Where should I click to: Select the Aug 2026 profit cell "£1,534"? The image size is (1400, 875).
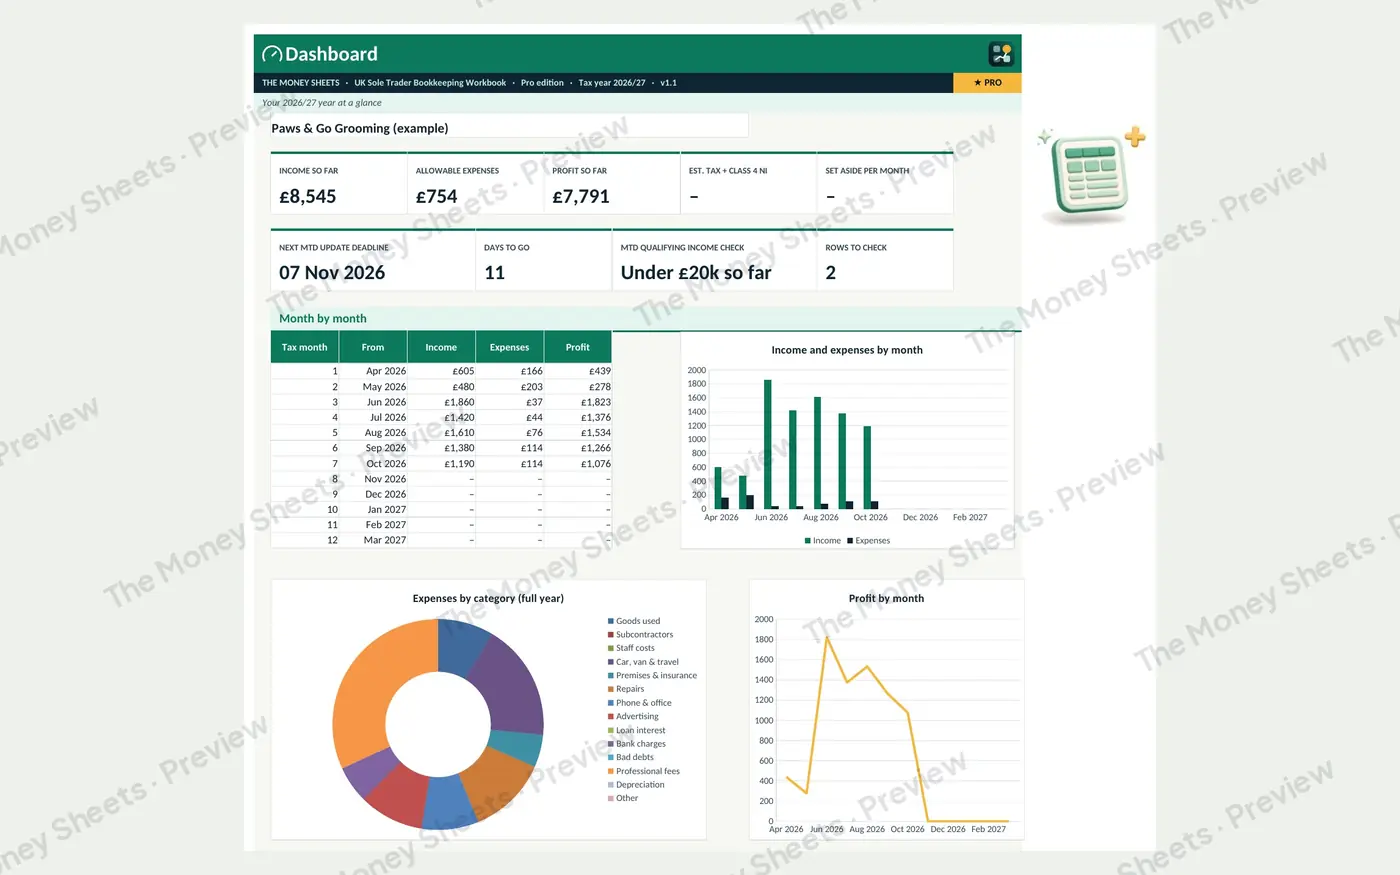(x=578, y=433)
